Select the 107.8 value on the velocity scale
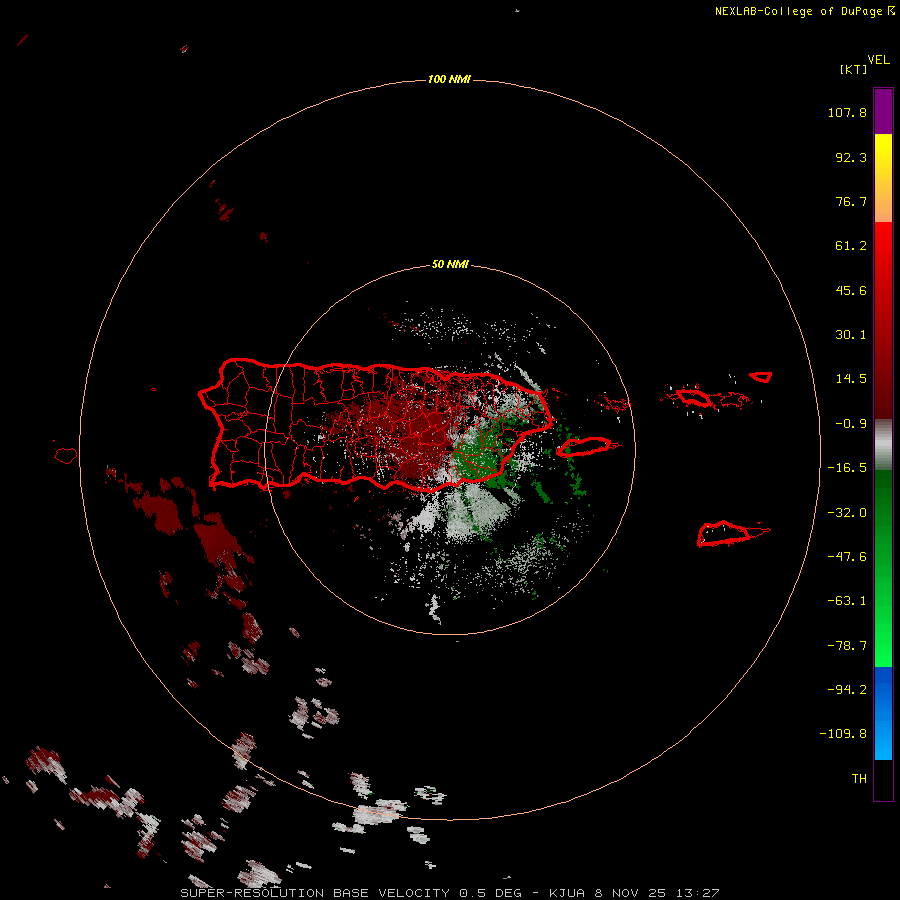 [x=847, y=112]
